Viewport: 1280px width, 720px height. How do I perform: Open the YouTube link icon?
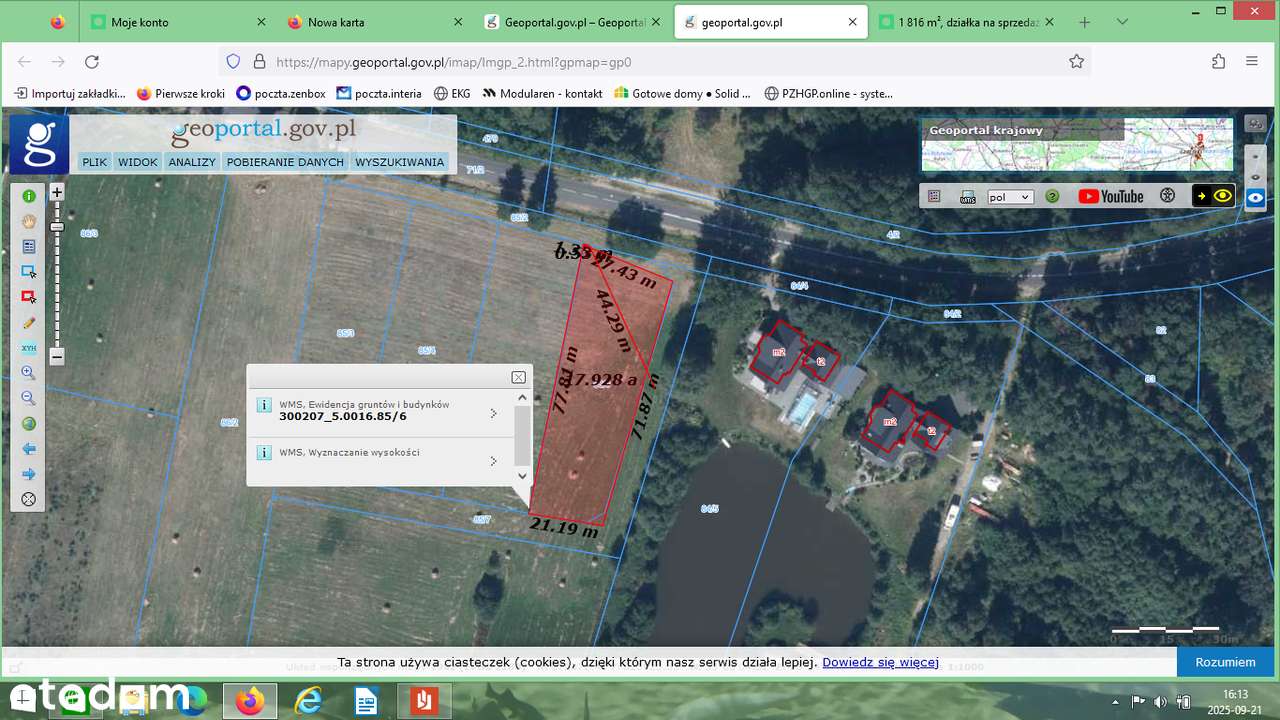click(x=1111, y=196)
